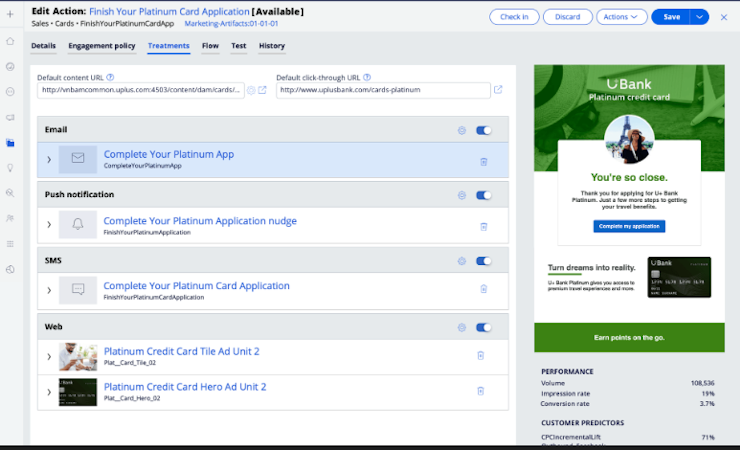Open the grid list icon in sidebar
Image resolution: width=740 pixels, height=450 pixels.
[10, 244]
